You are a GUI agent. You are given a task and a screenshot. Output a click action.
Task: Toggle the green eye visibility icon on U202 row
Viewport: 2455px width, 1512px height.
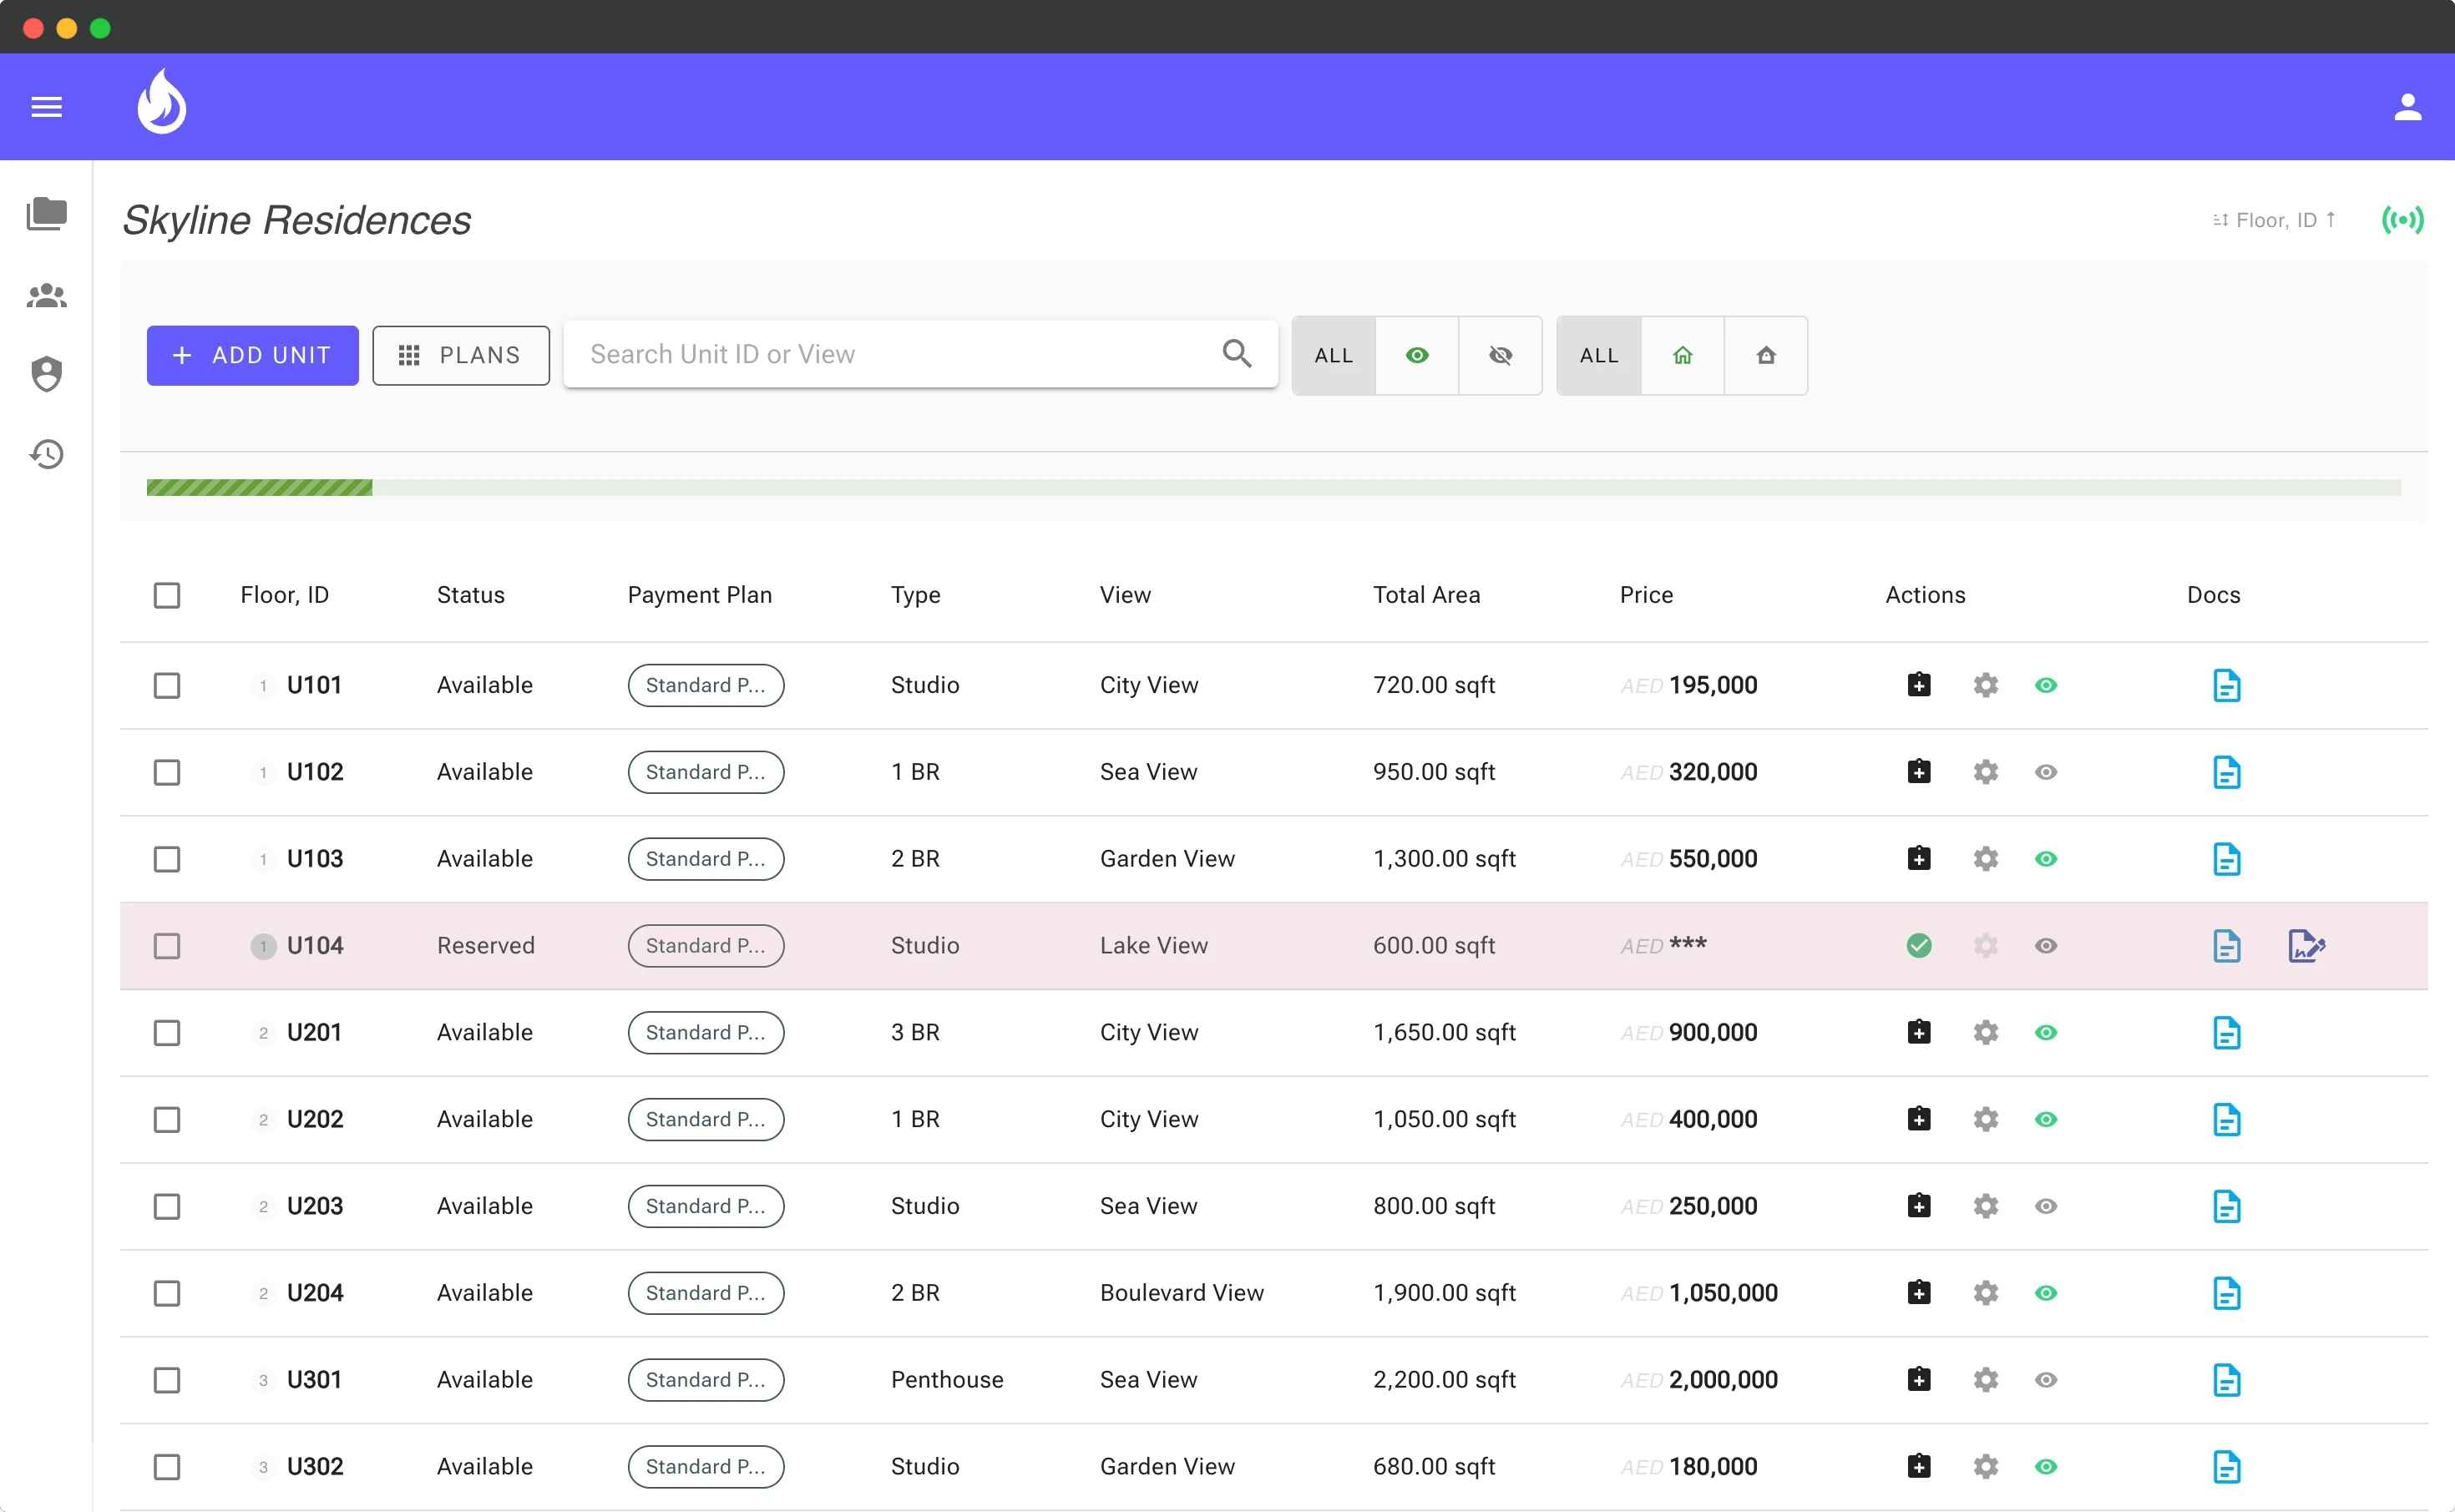click(2046, 1120)
